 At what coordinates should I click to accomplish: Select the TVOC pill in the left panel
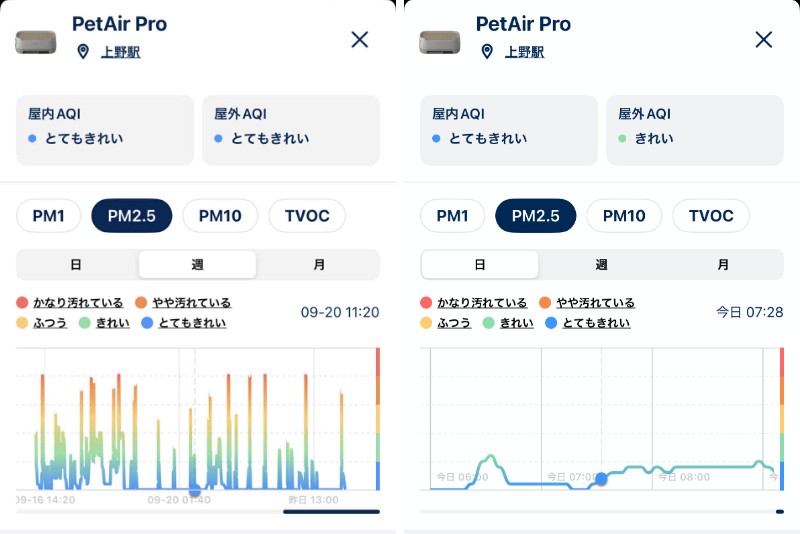tap(307, 216)
